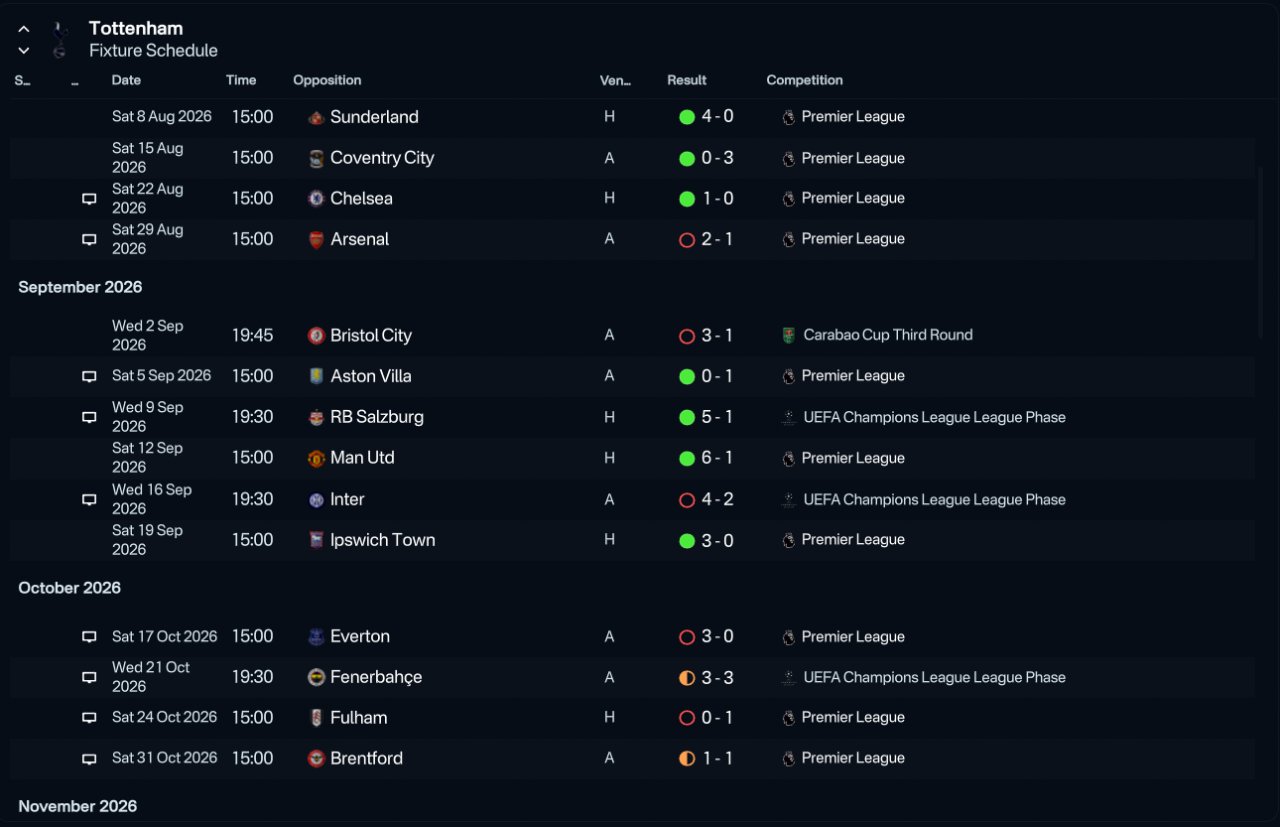Click the Tottenham club crest icon
Image resolution: width=1280 pixels, height=827 pixels.
(60, 40)
